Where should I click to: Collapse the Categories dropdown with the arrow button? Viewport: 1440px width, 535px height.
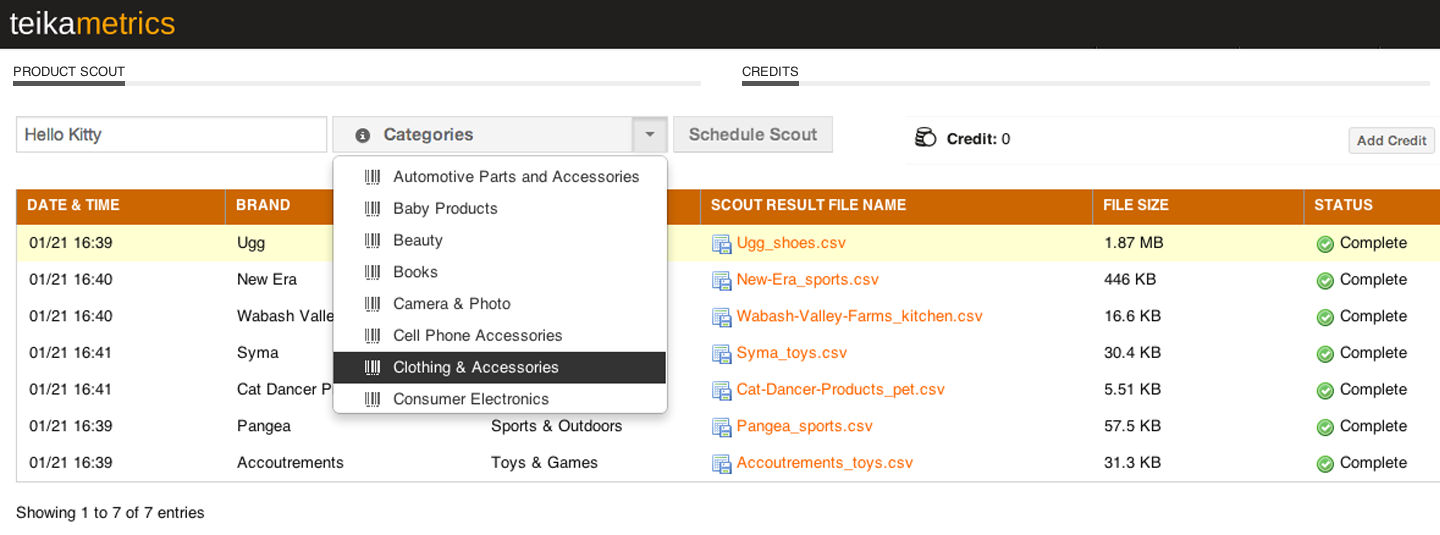point(649,134)
